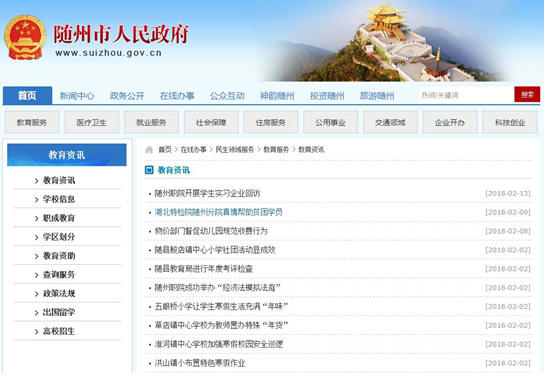Viewport: 544px width, 380px height.
Task: Click the square icon beside 教育资讯 heading
Action: point(149,170)
